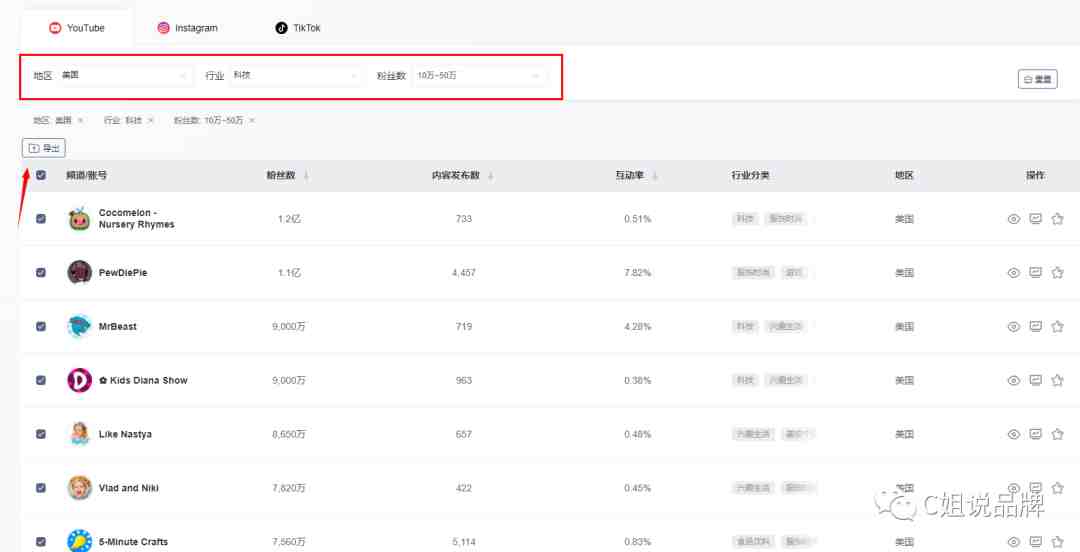Star the PewDiePie channel
The width and height of the screenshot is (1080, 552).
coord(1057,272)
